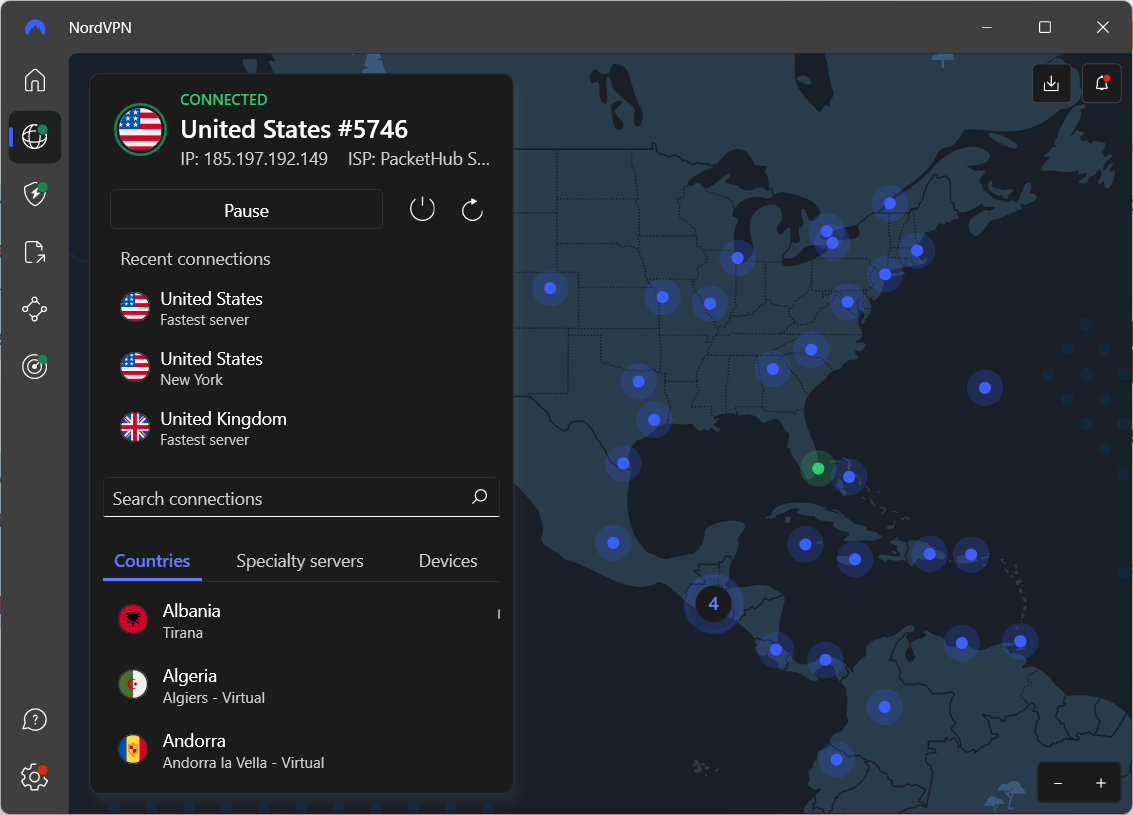Click 'United States #5746' server name
Viewport: 1133px width, 815px height.
(x=294, y=129)
